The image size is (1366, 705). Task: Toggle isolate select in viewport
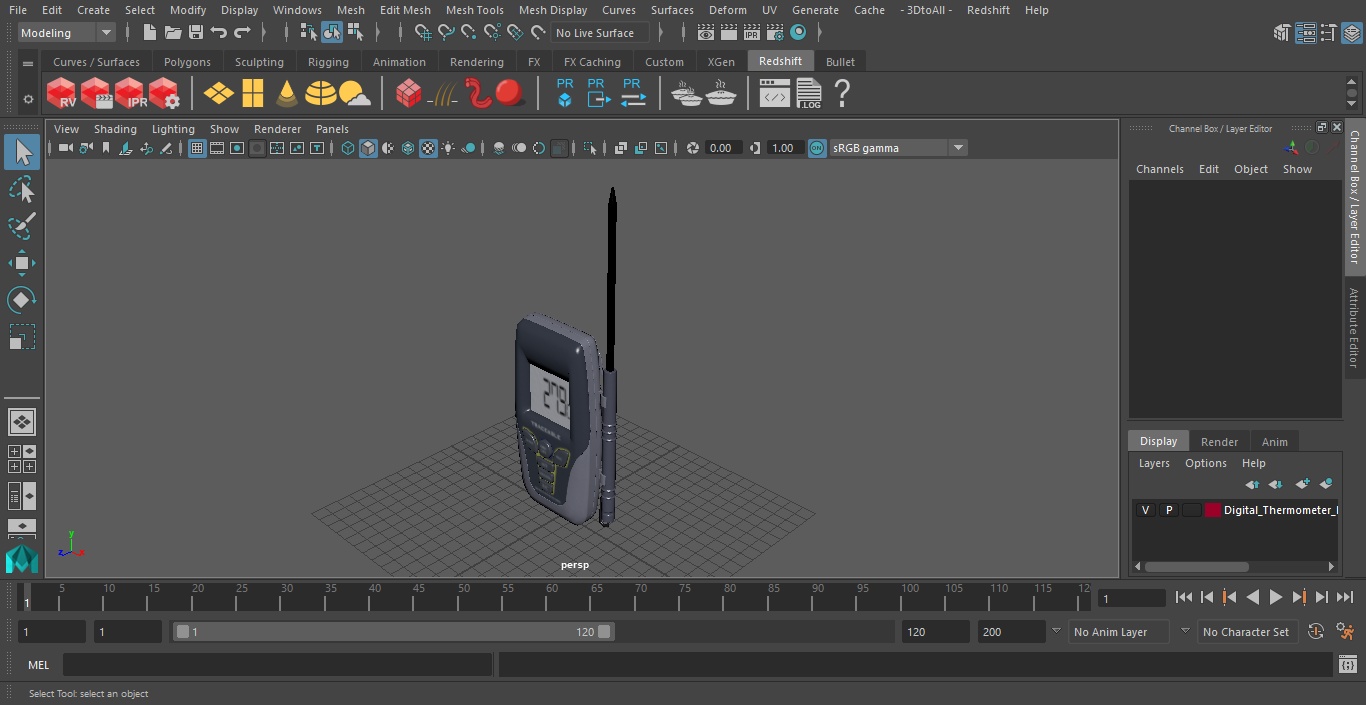[x=590, y=148]
